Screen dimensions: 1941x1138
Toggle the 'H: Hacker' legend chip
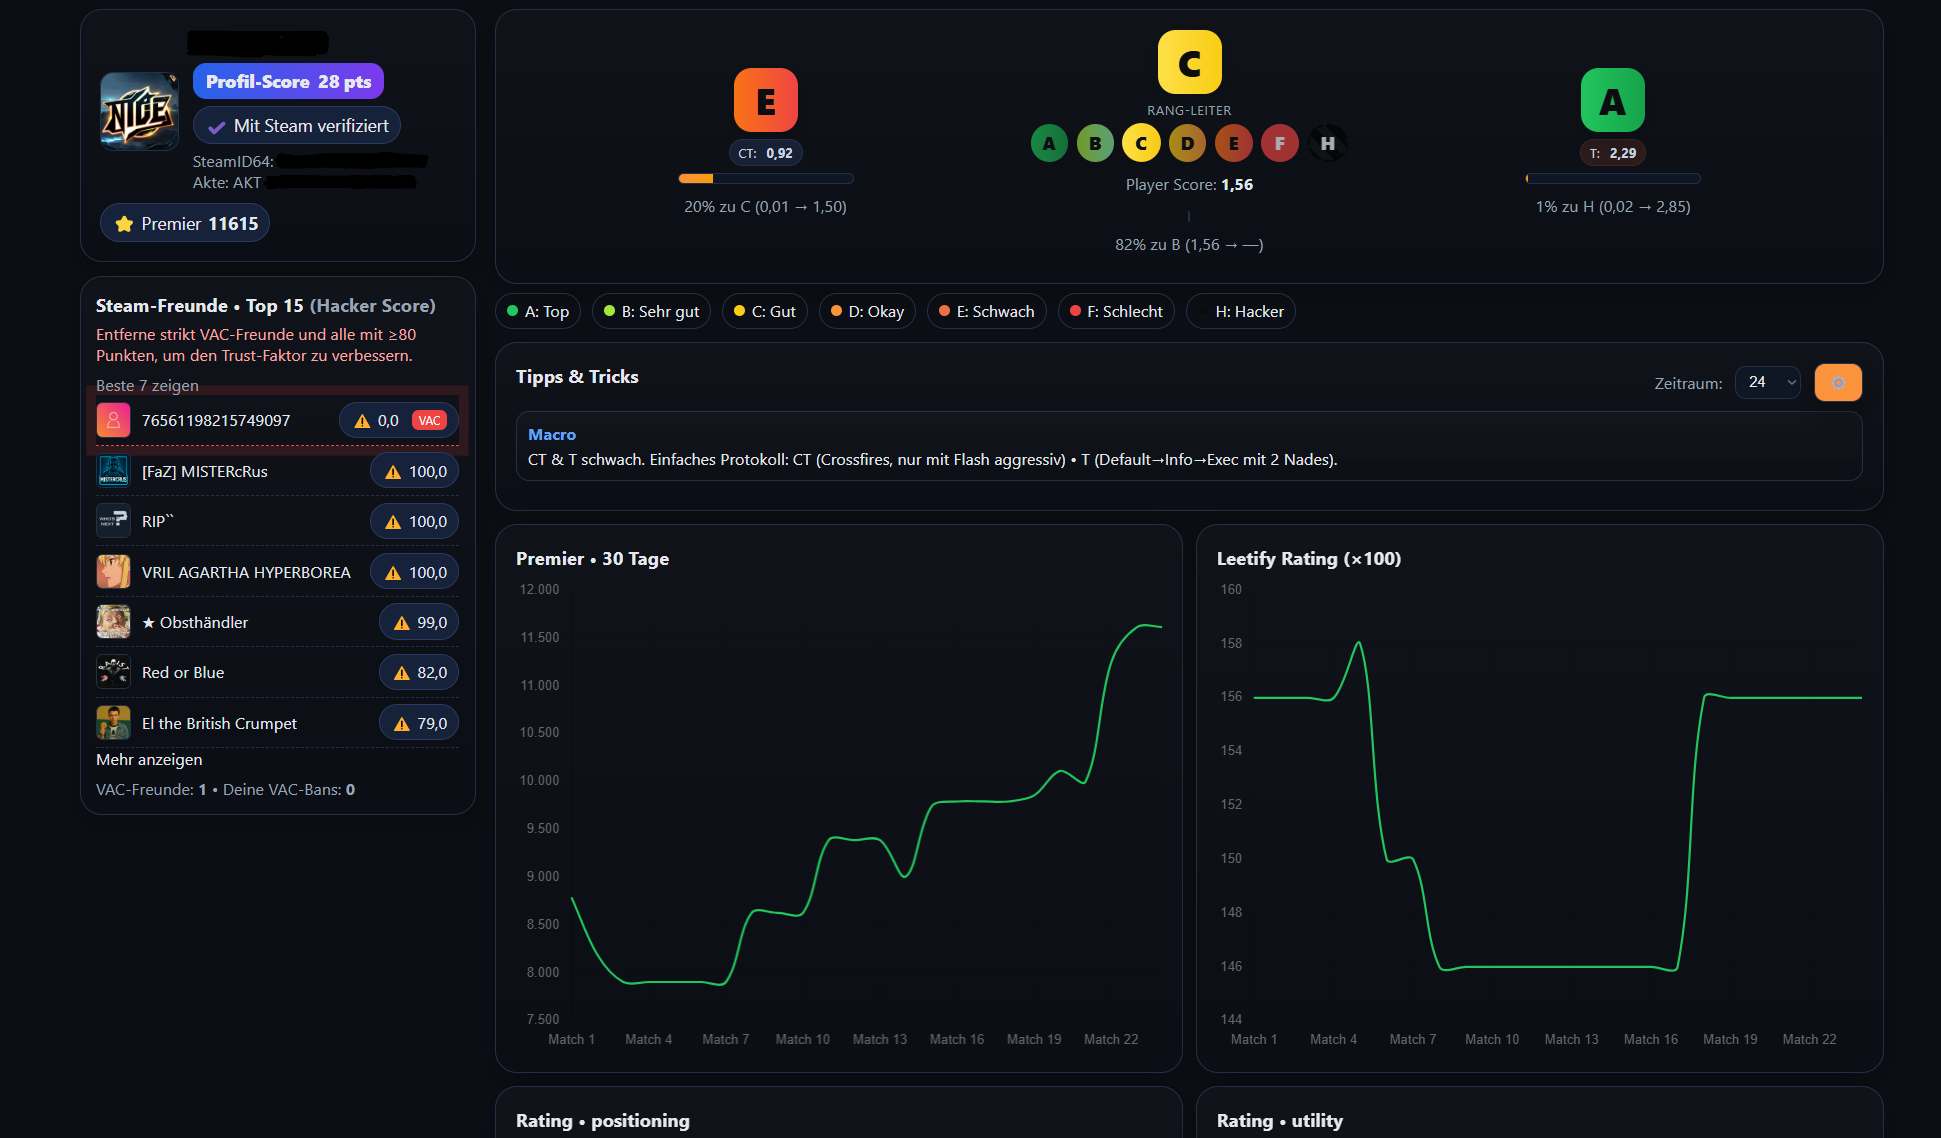pyautogui.click(x=1241, y=311)
